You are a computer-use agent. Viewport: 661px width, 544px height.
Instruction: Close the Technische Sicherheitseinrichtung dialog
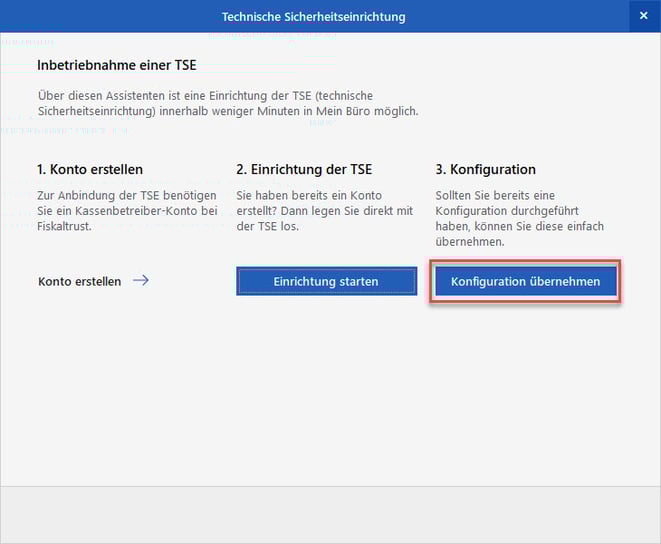[643, 16]
